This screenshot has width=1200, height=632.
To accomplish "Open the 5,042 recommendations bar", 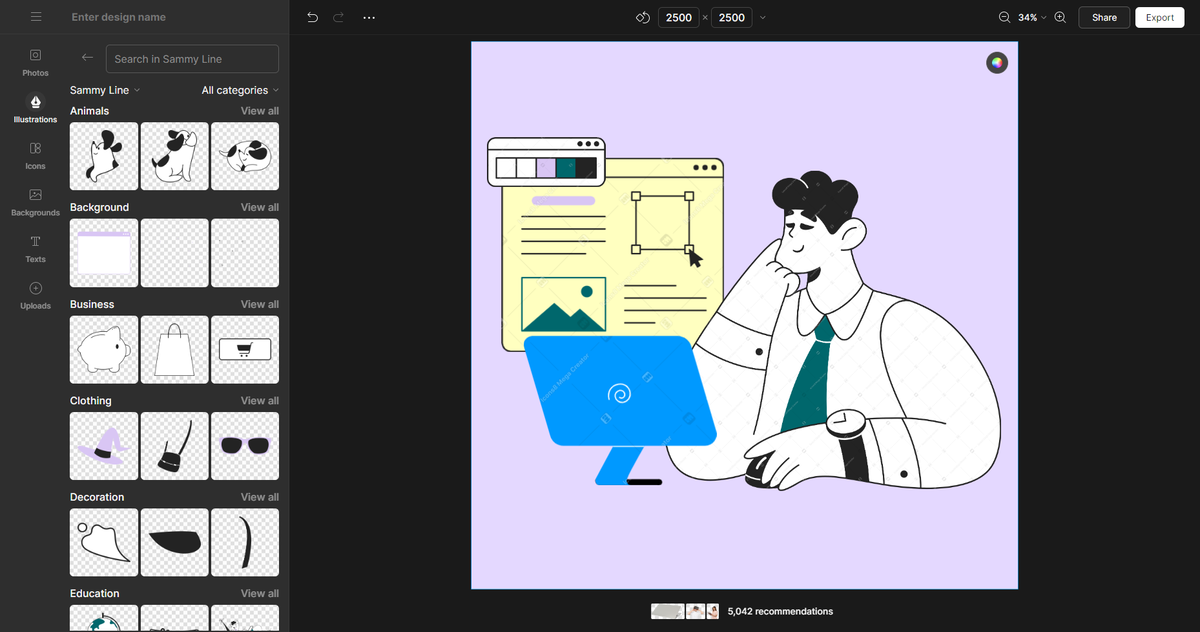I will tap(741, 611).
